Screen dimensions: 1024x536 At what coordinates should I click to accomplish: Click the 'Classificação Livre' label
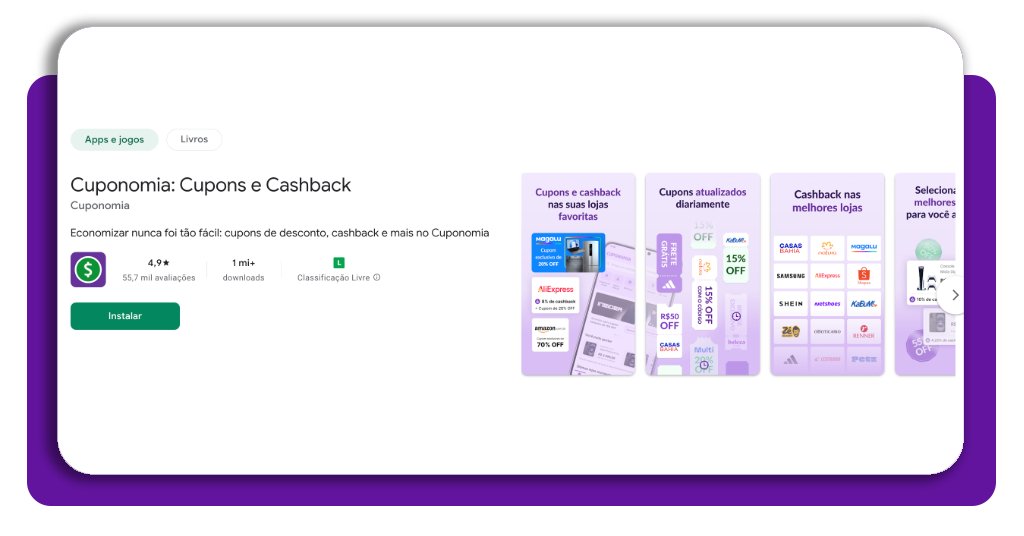pyautogui.click(x=334, y=277)
